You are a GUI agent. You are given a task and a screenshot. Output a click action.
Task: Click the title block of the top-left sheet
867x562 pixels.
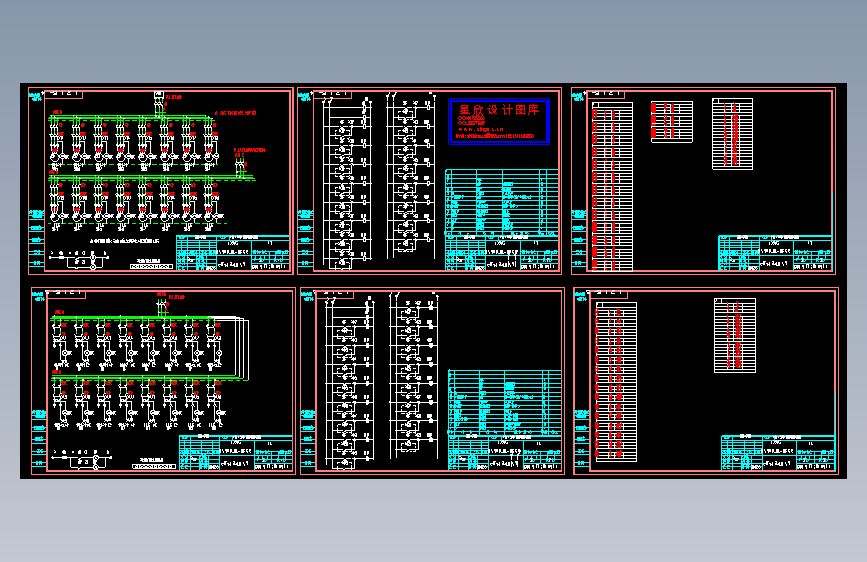pyautogui.click(x=233, y=253)
